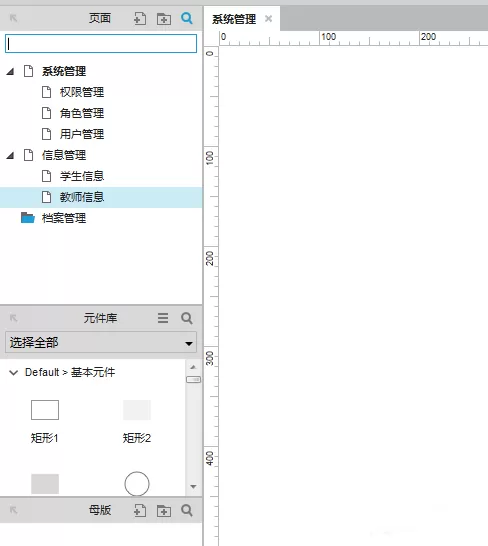
Task: Select the 系统管理 page in tree
Action: pyautogui.click(x=64, y=71)
